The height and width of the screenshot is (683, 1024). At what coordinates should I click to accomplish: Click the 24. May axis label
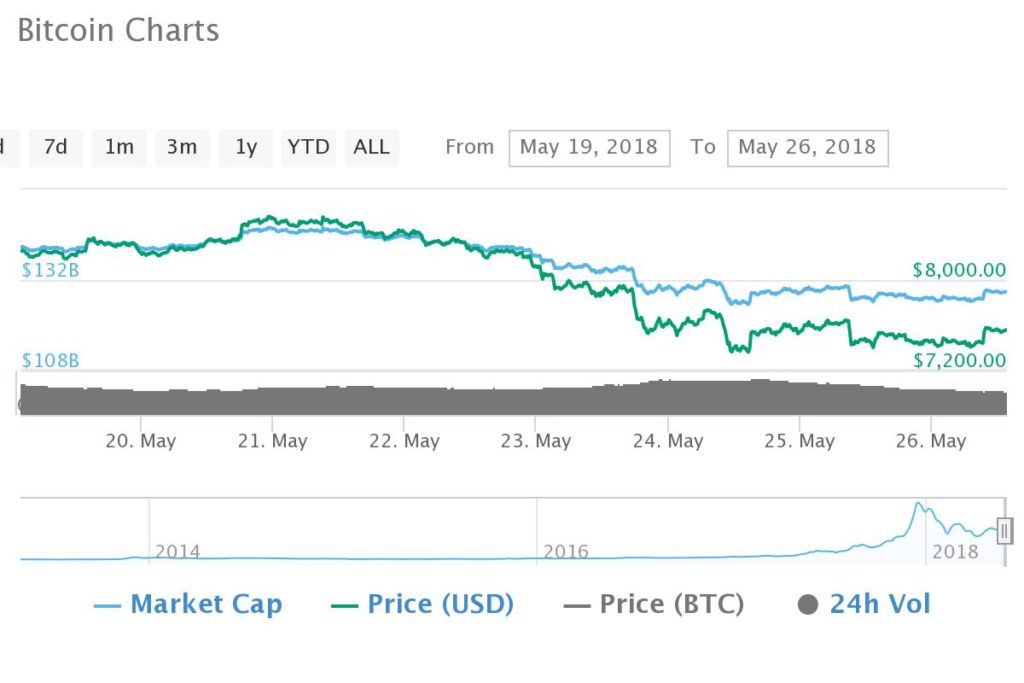coord(667,441)
